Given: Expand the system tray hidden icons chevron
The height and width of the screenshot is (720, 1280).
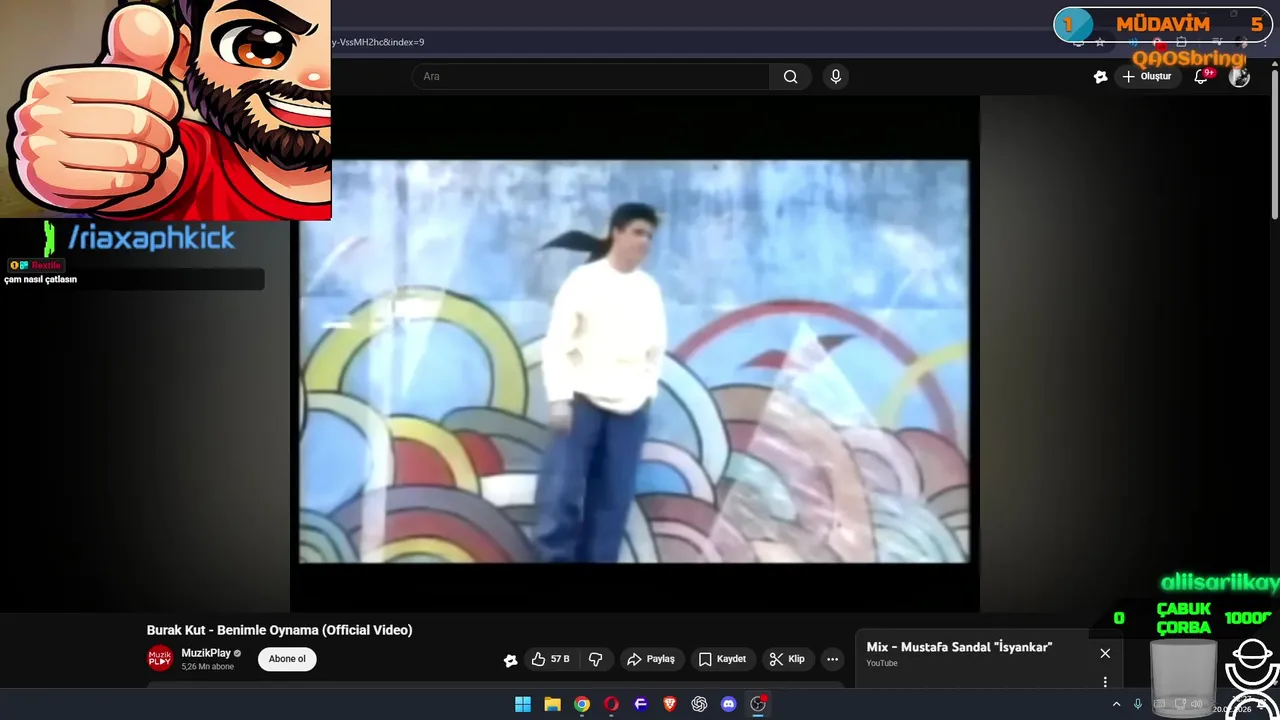Looking at the screenshot, I should coord(1117,704).
